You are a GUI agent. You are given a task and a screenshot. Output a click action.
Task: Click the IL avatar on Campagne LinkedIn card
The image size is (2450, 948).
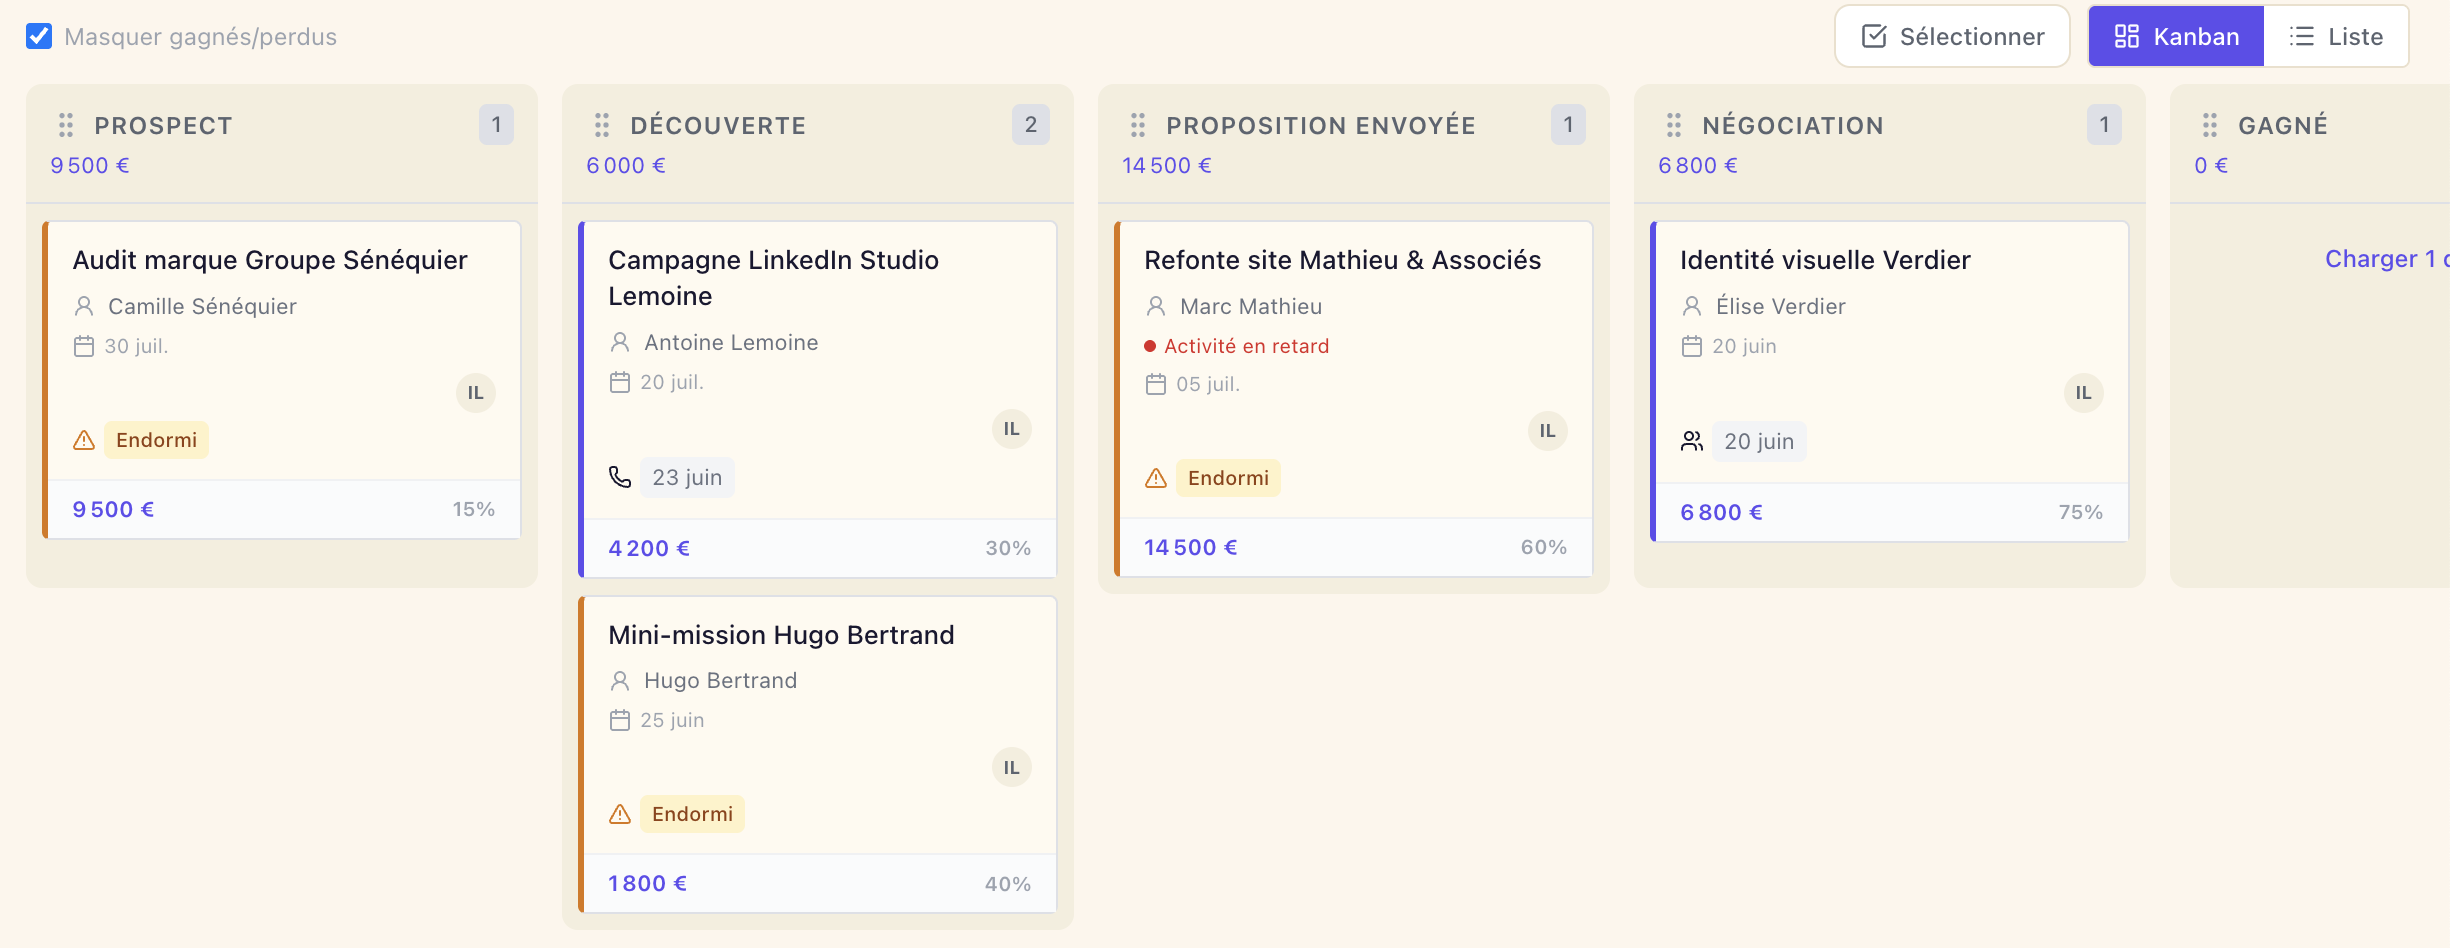click(1012, 429)
